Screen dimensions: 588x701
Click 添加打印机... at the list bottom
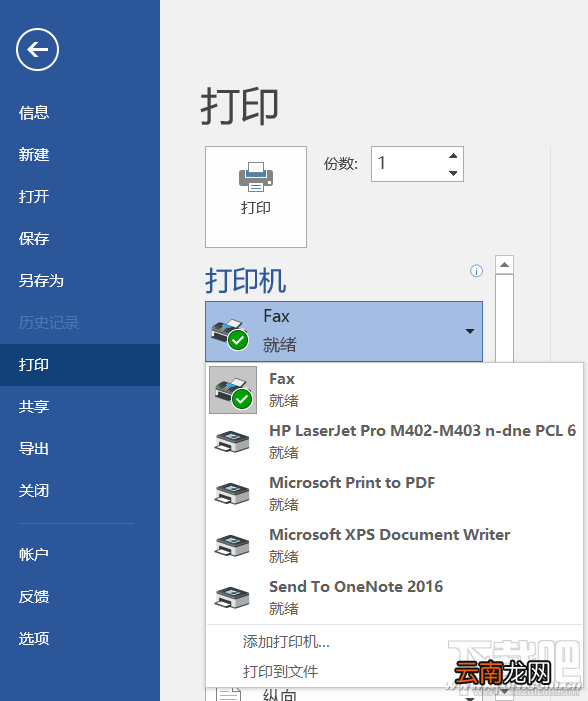pos(286,642)
